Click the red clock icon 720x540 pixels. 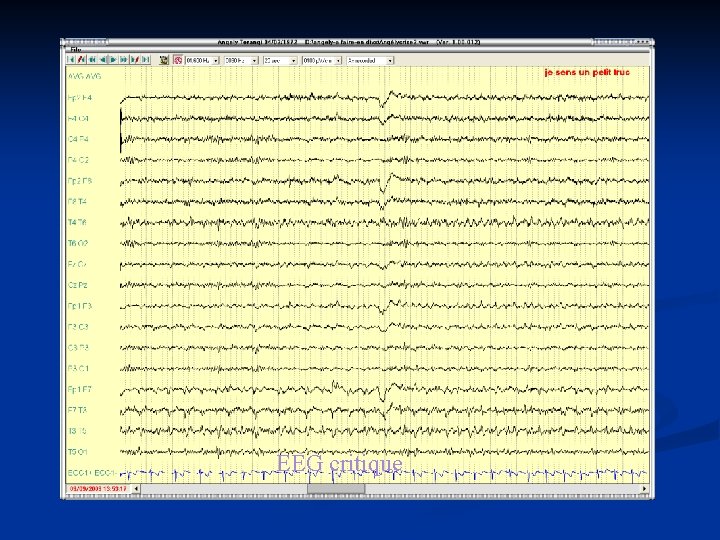(x=178, y=60)
